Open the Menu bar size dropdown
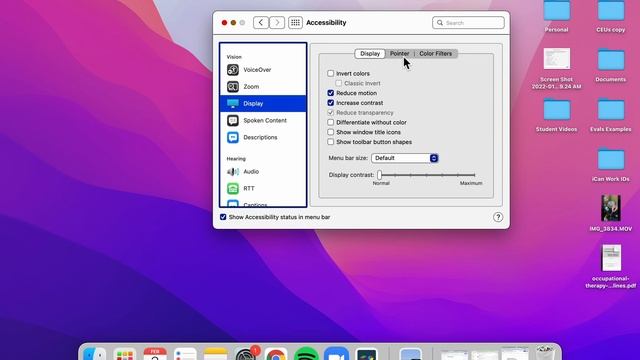Screen dimensions: 640x360 [404, 158]
